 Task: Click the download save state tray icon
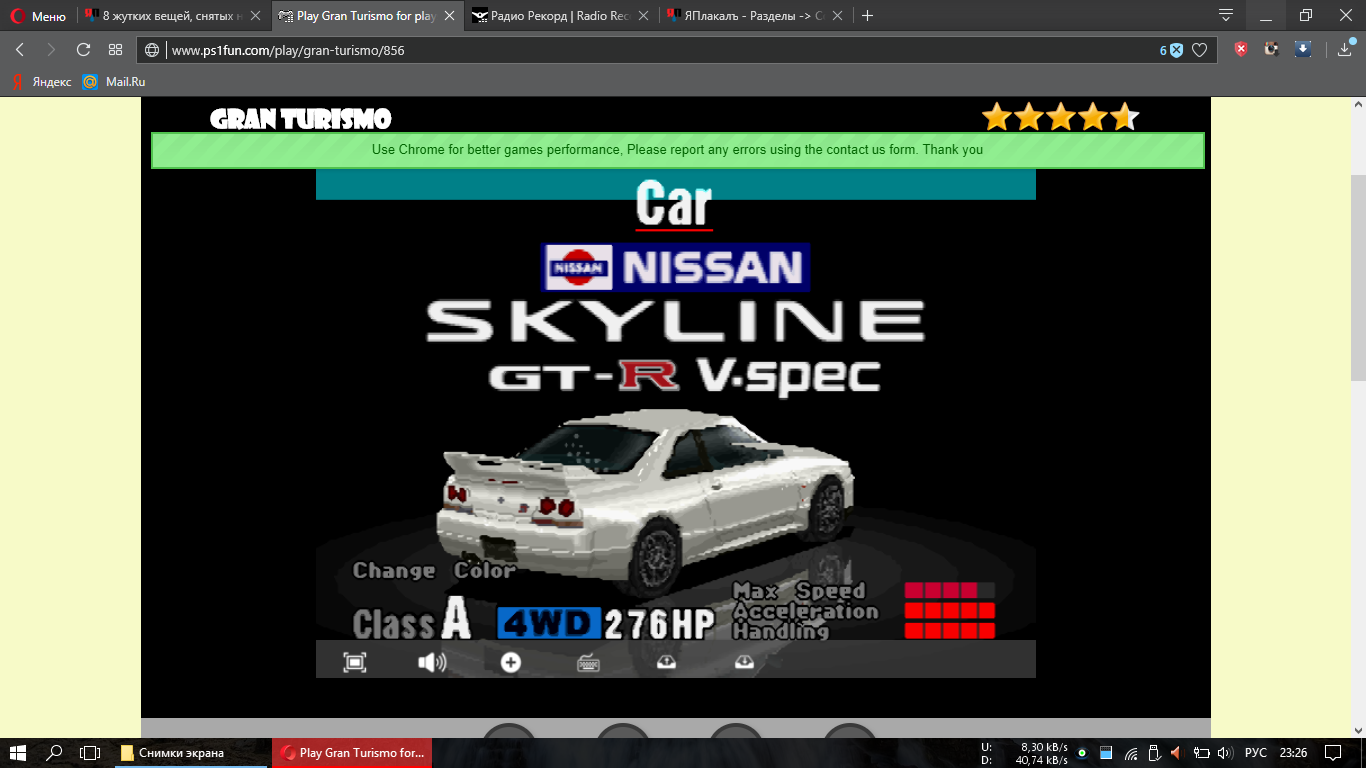pyautogui.click(x=745, y=662)
